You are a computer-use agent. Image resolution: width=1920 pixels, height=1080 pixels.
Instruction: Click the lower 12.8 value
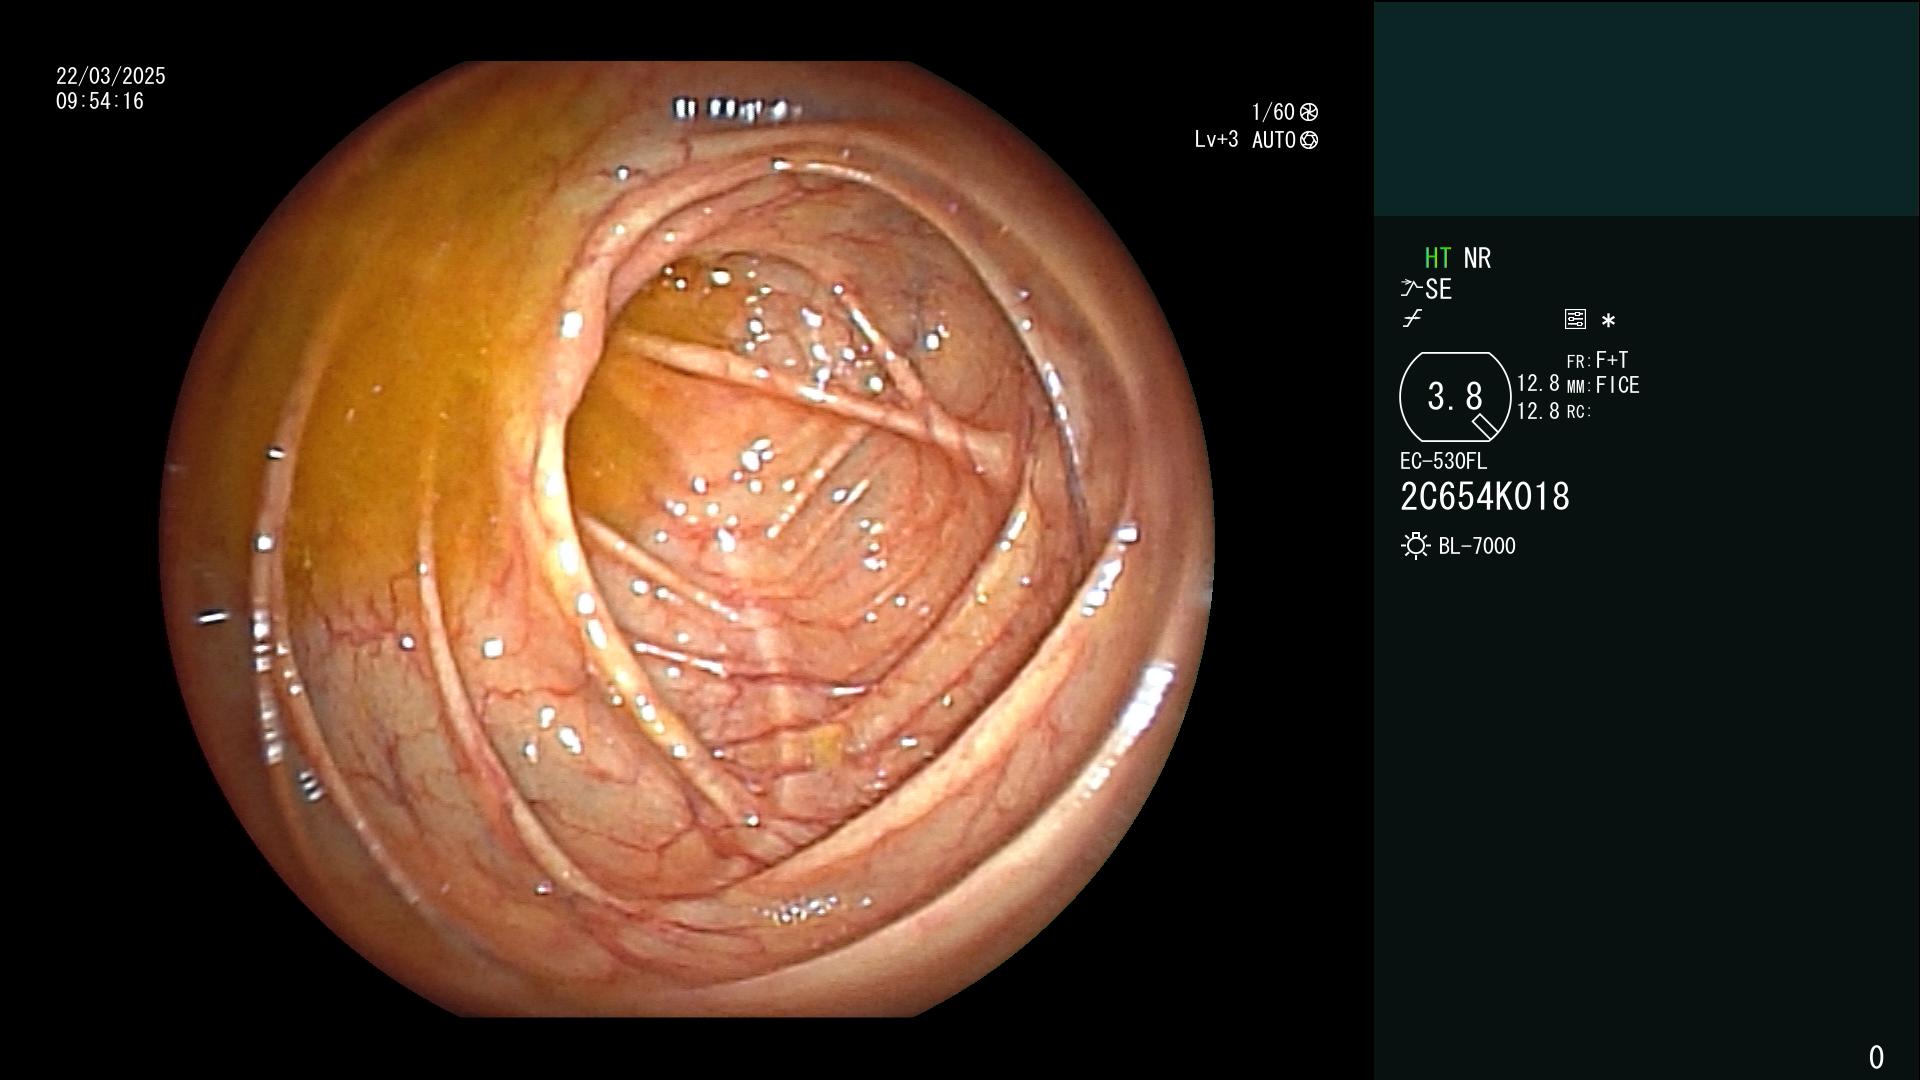[x=1538, y=411]
